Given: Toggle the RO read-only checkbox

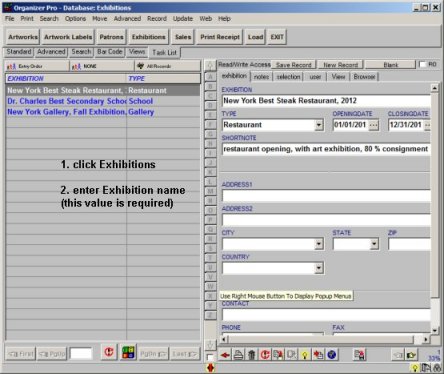Looking at the screenshot, I should point(423,64).
